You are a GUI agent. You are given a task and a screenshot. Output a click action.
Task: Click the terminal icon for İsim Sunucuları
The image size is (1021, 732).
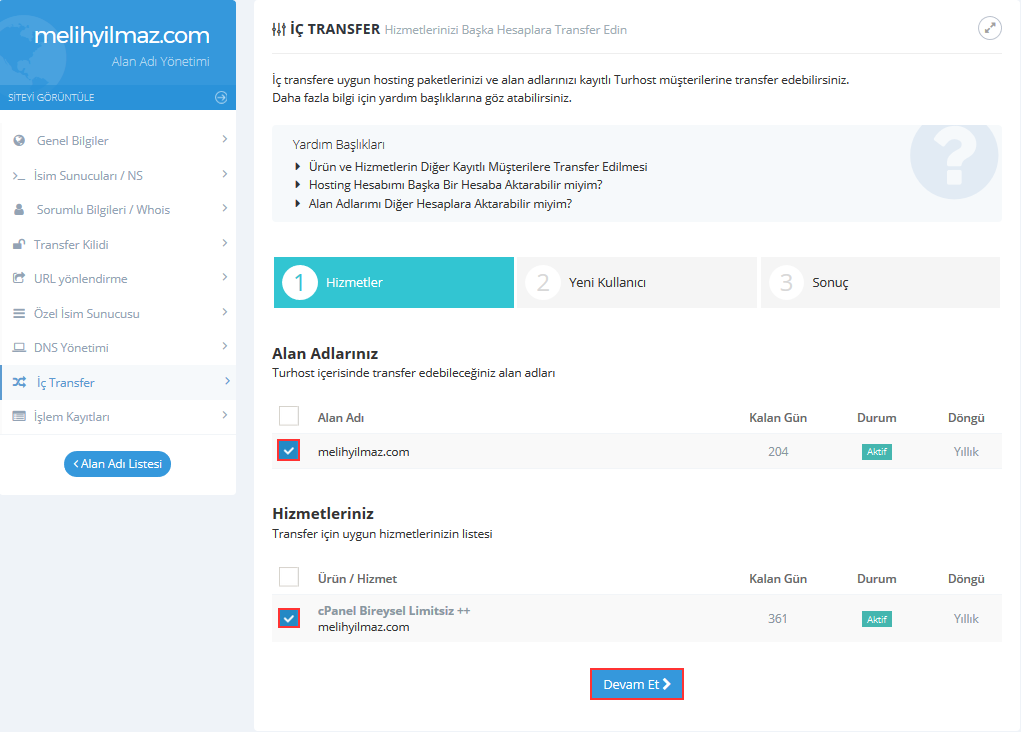pos(18,176)
